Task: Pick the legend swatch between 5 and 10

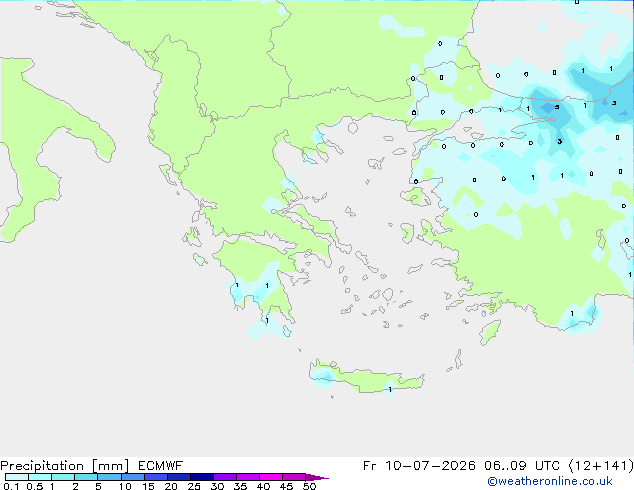Action: (x=109, y=477)
